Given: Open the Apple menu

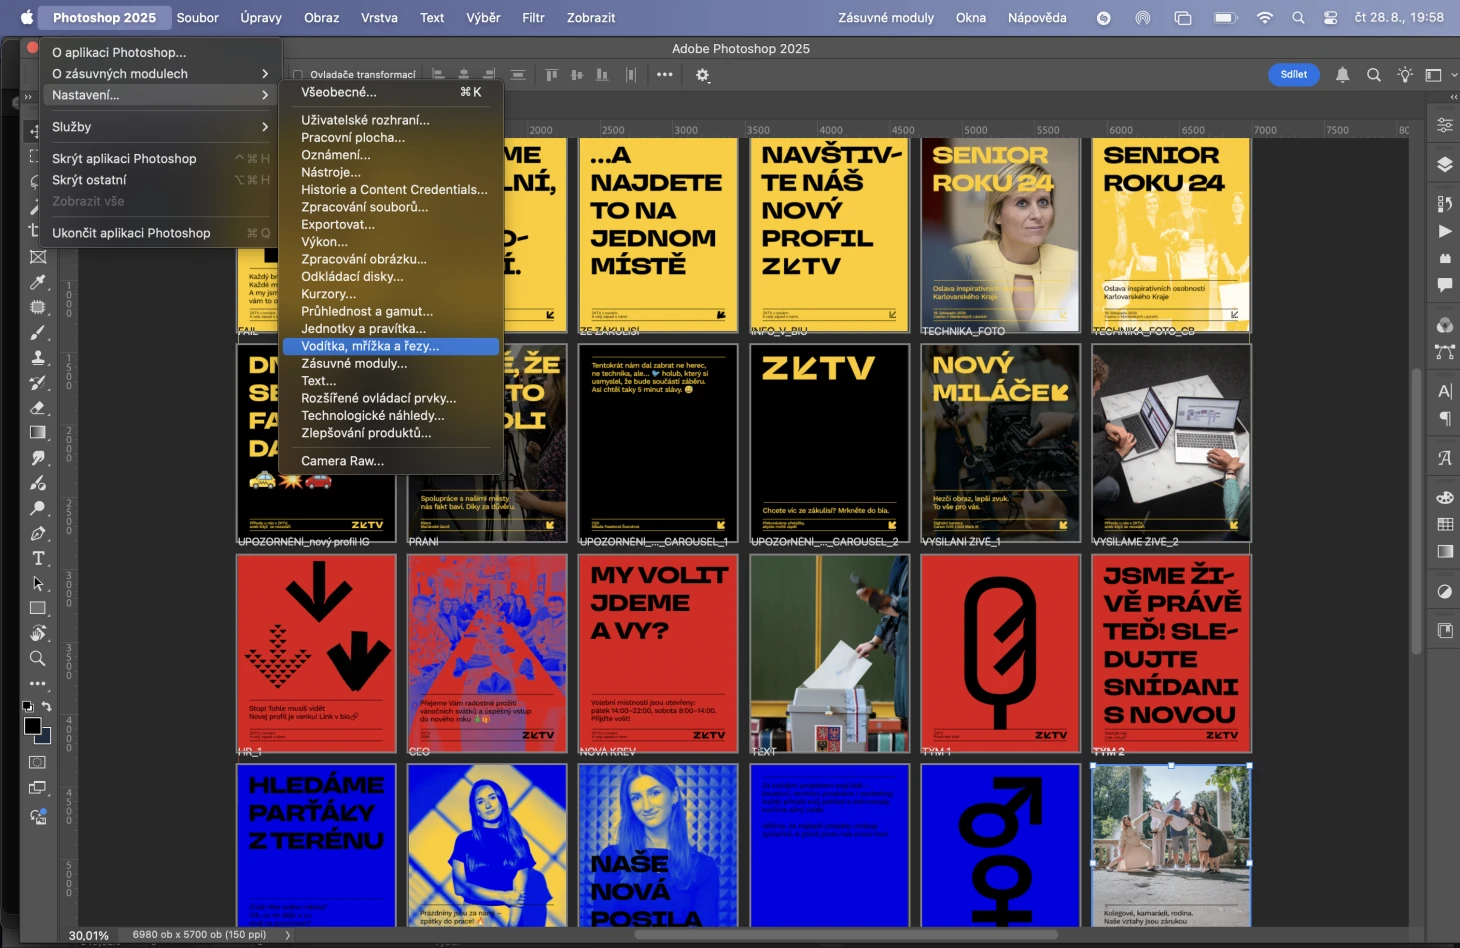Looking at the screenshot, I should [27, 18].
